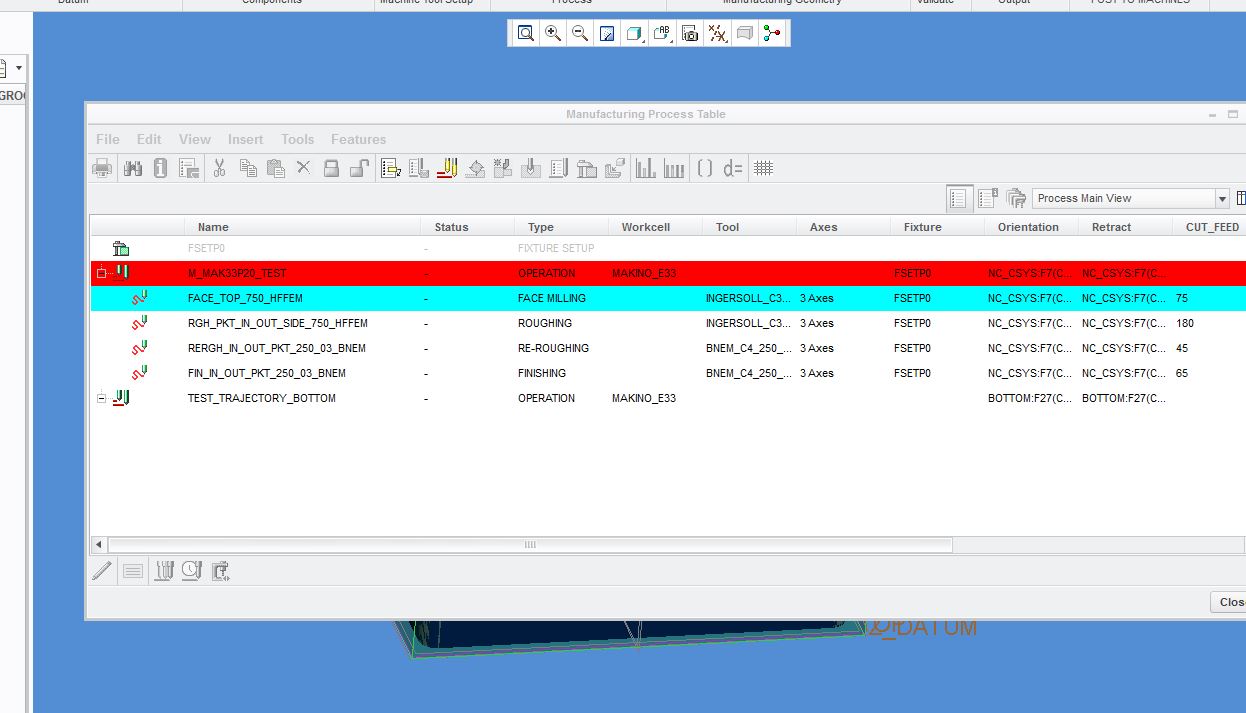Viewport: 1246px width, 713px height.
Task: Click the red-yellow insert step tool icon
Action: pos(447,169)
